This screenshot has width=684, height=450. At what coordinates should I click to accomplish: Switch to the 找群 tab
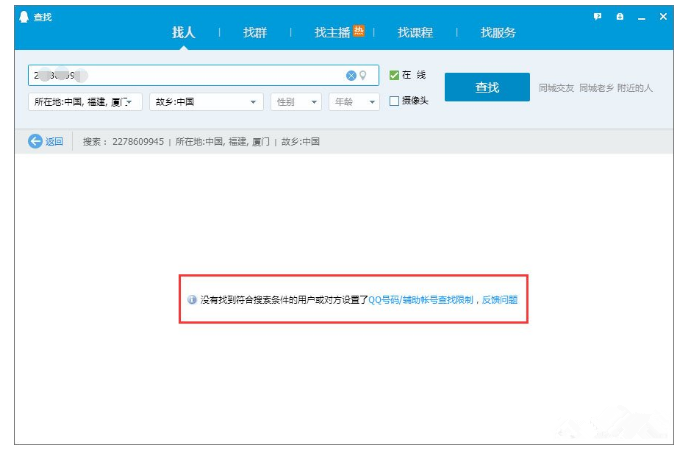(x=255, y=33)
